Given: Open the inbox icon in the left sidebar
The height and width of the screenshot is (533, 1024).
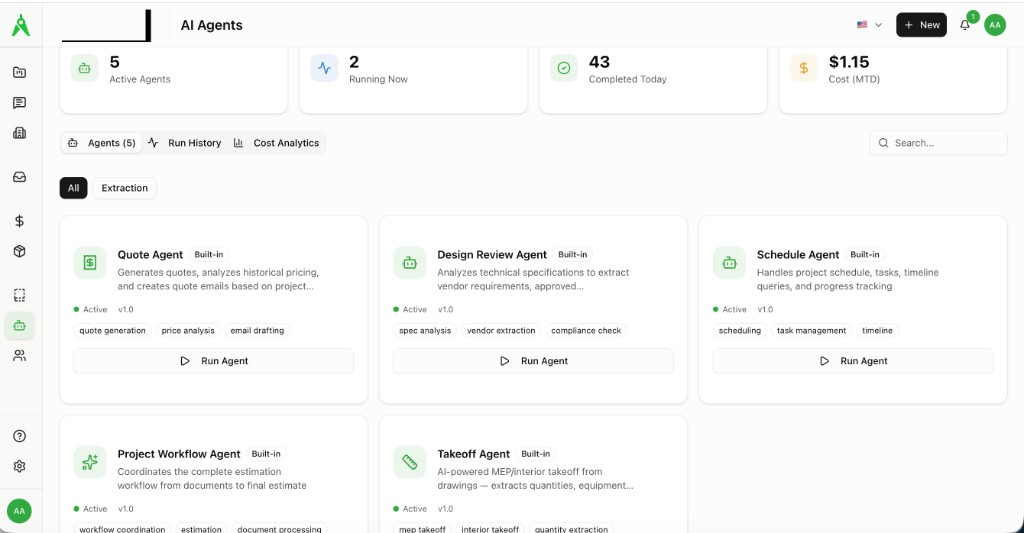Looking at the screenshot, I should (19, 177).
